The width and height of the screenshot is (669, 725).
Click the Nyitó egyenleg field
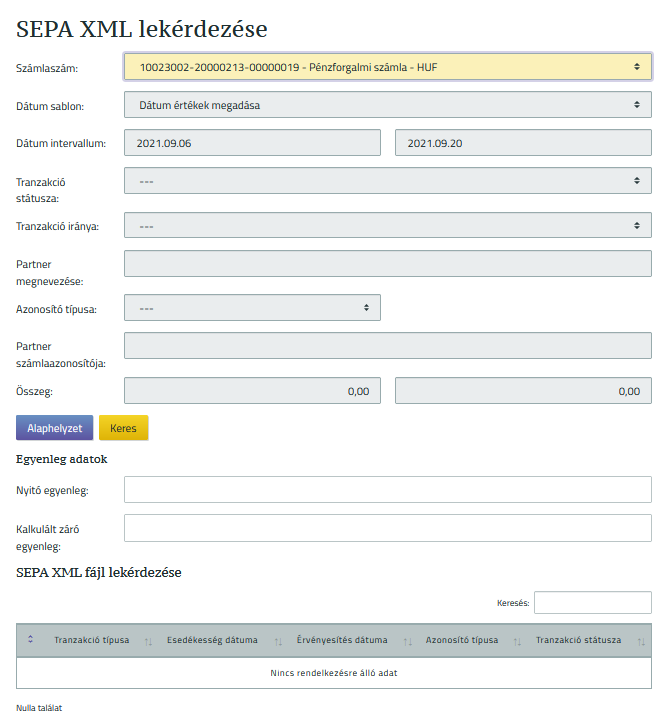[387, 490]
